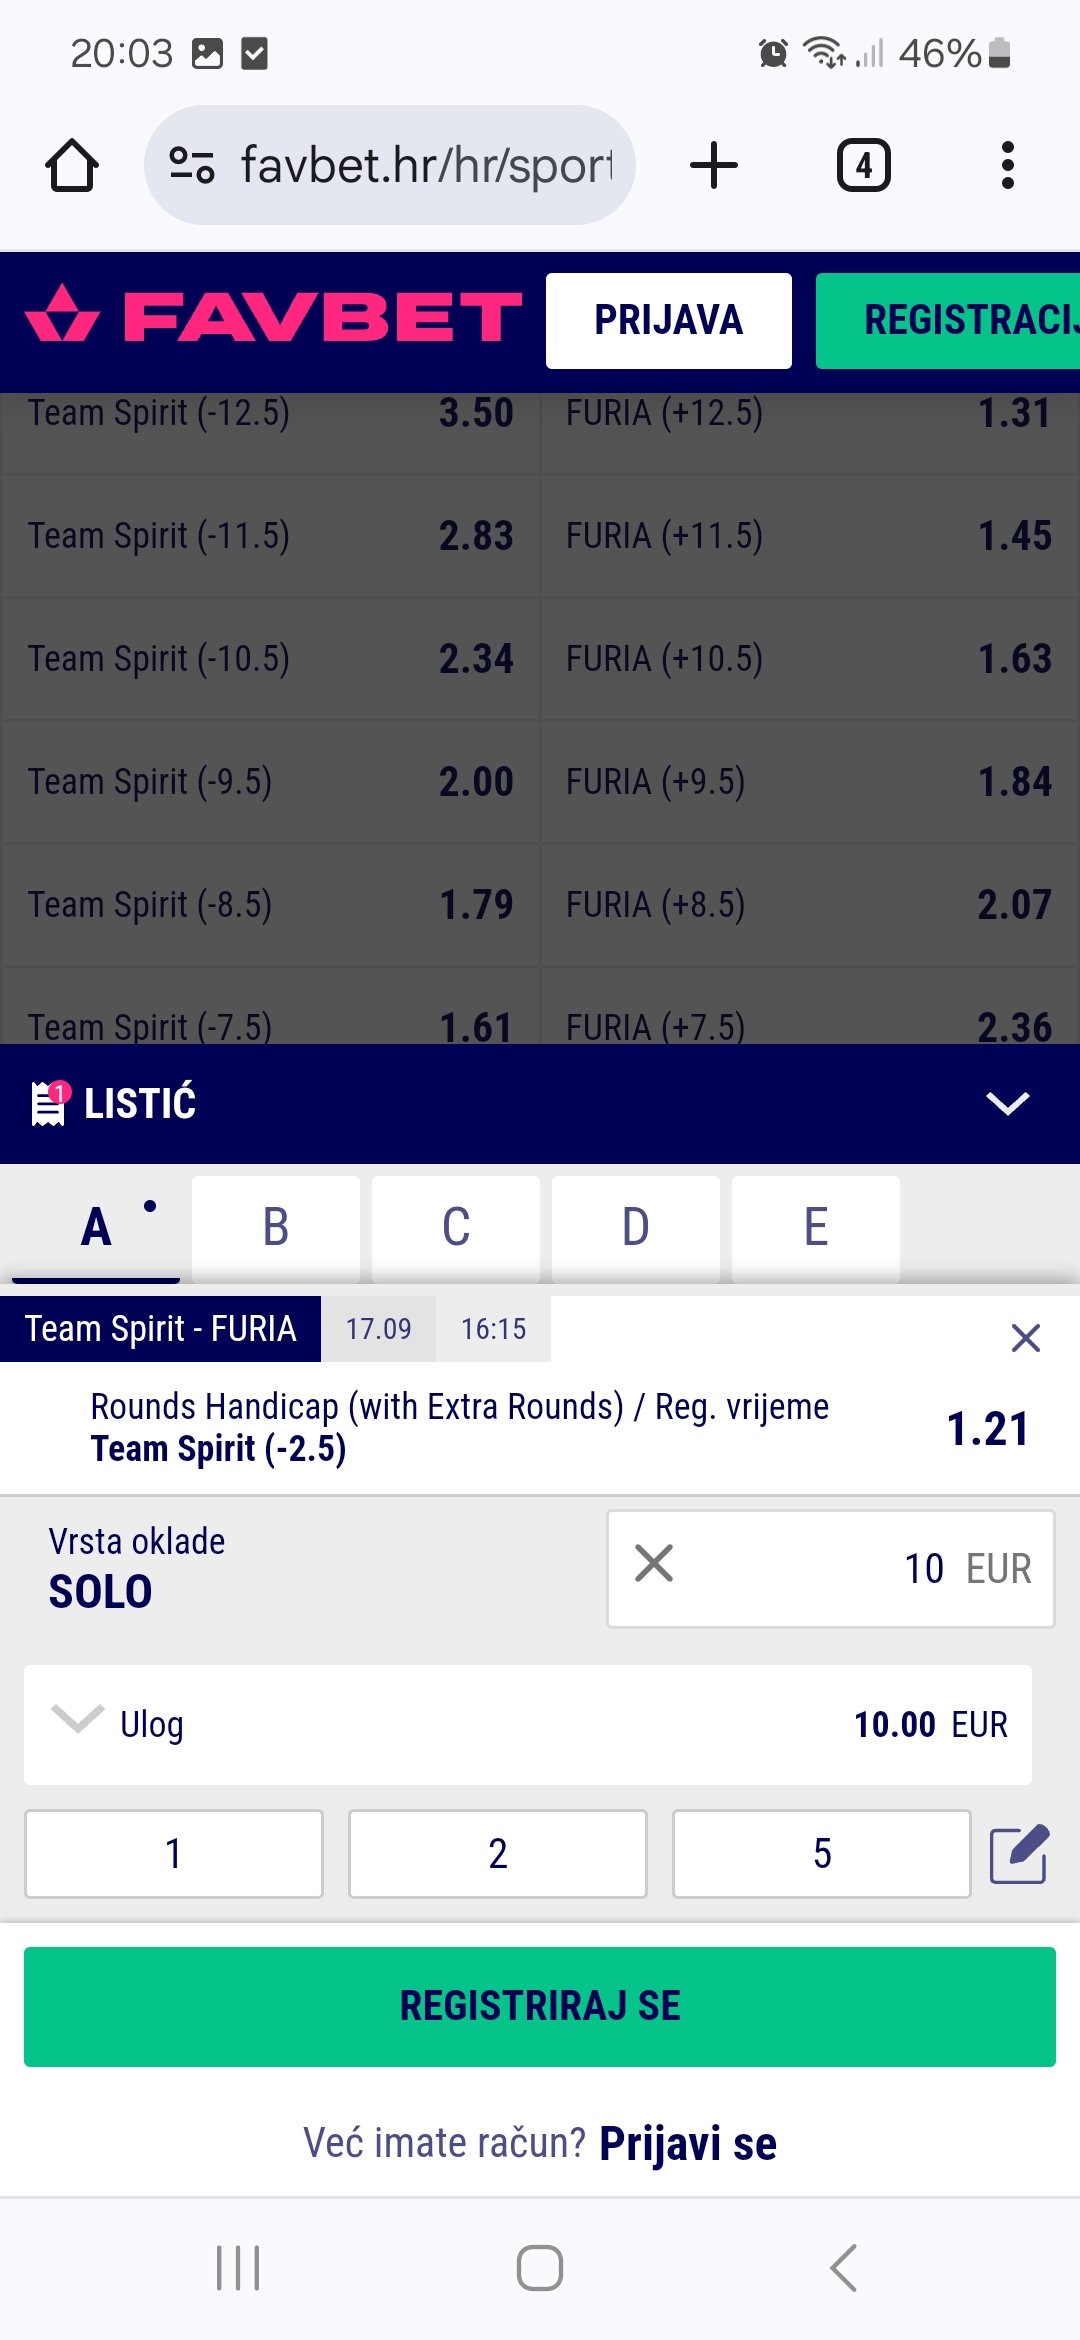Switch to bet slip tab B

[276, 1227]
